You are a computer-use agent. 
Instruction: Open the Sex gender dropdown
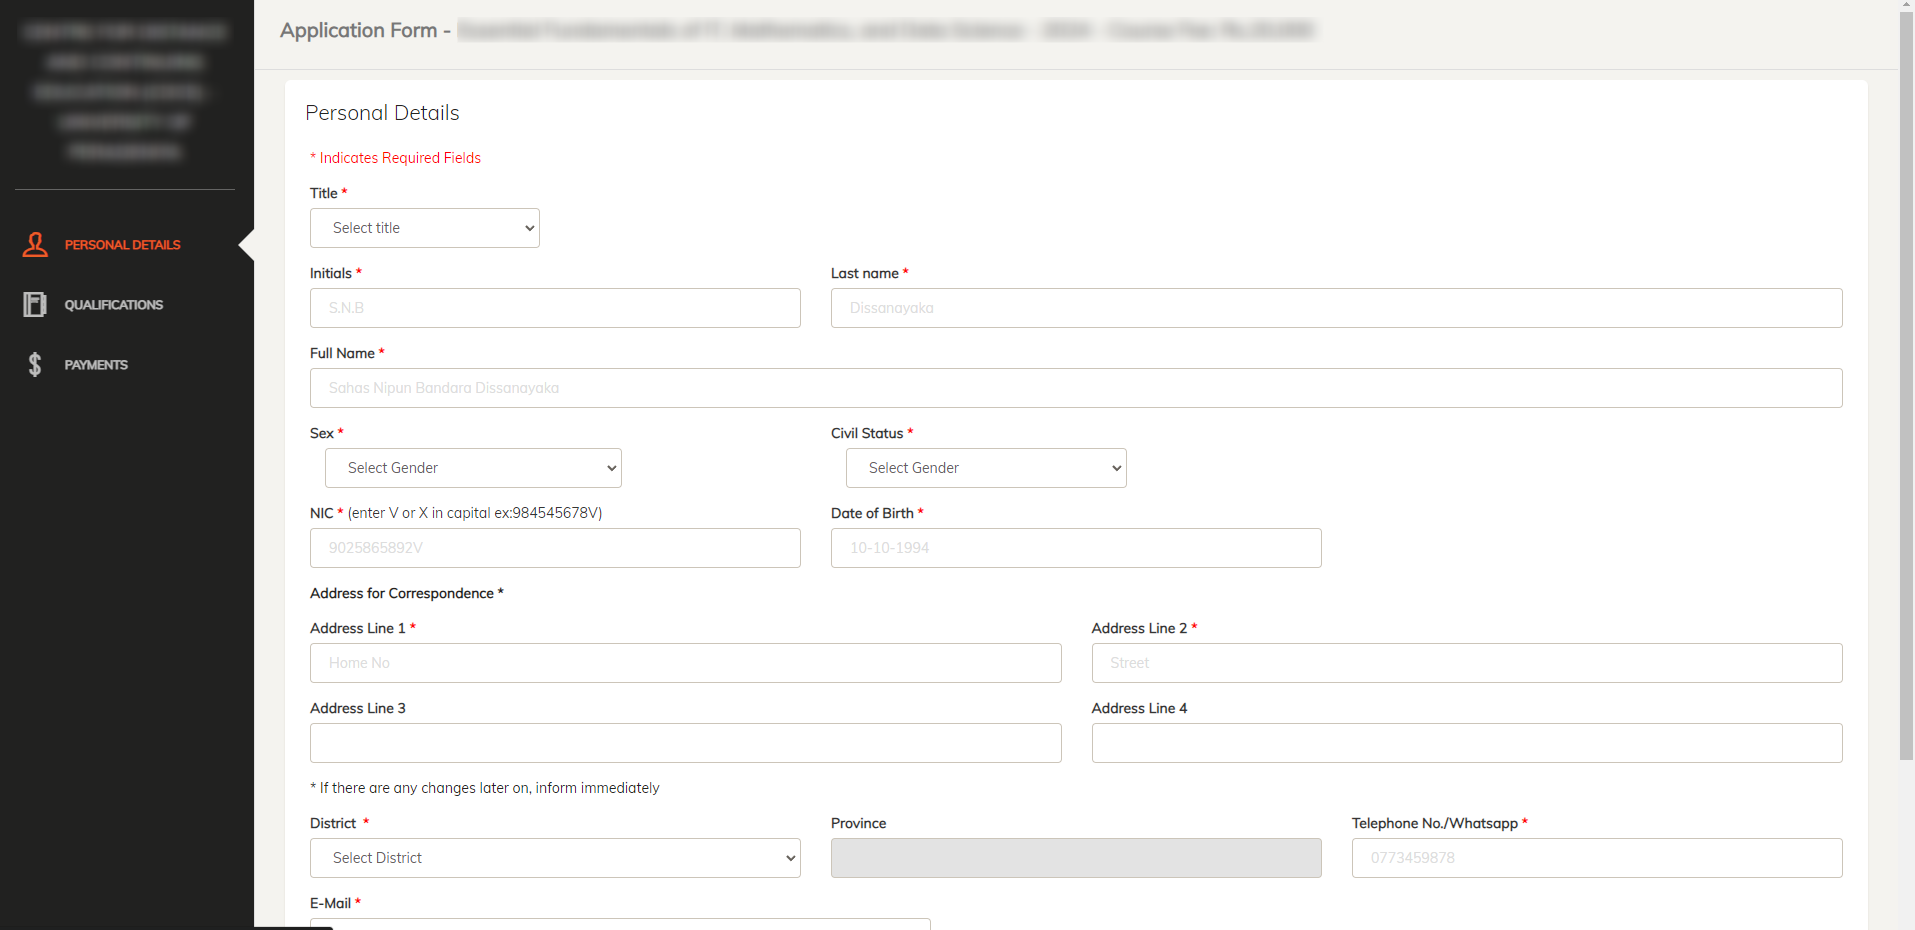pos(472,467)
